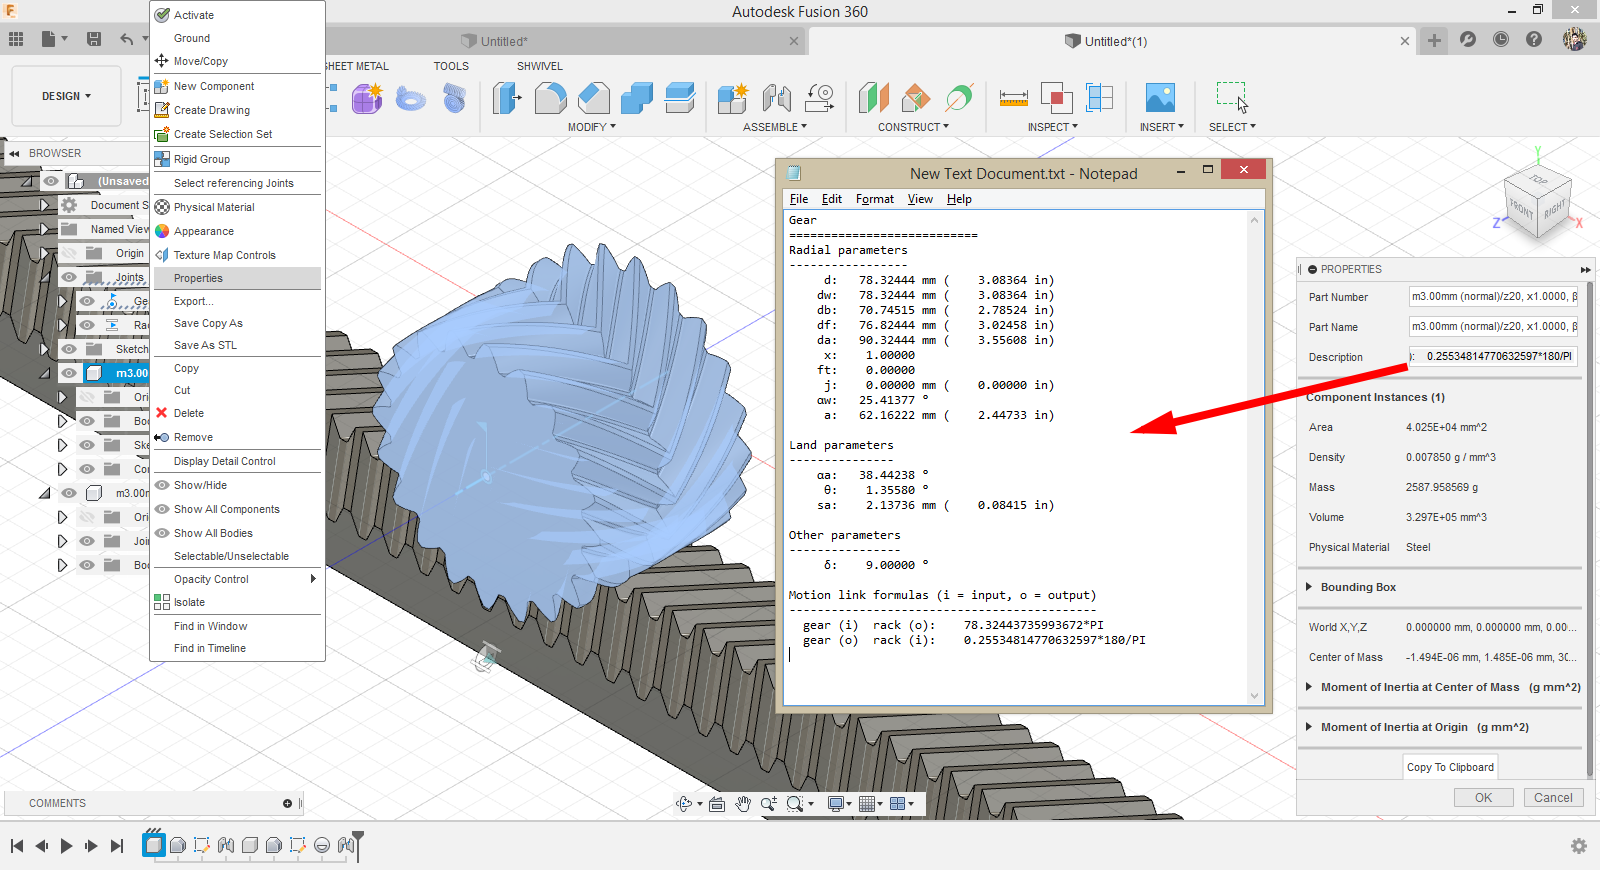Click Cancel in the Properties panel
The width and height of the screenshot is (1600, 870).
(1553, 798)
